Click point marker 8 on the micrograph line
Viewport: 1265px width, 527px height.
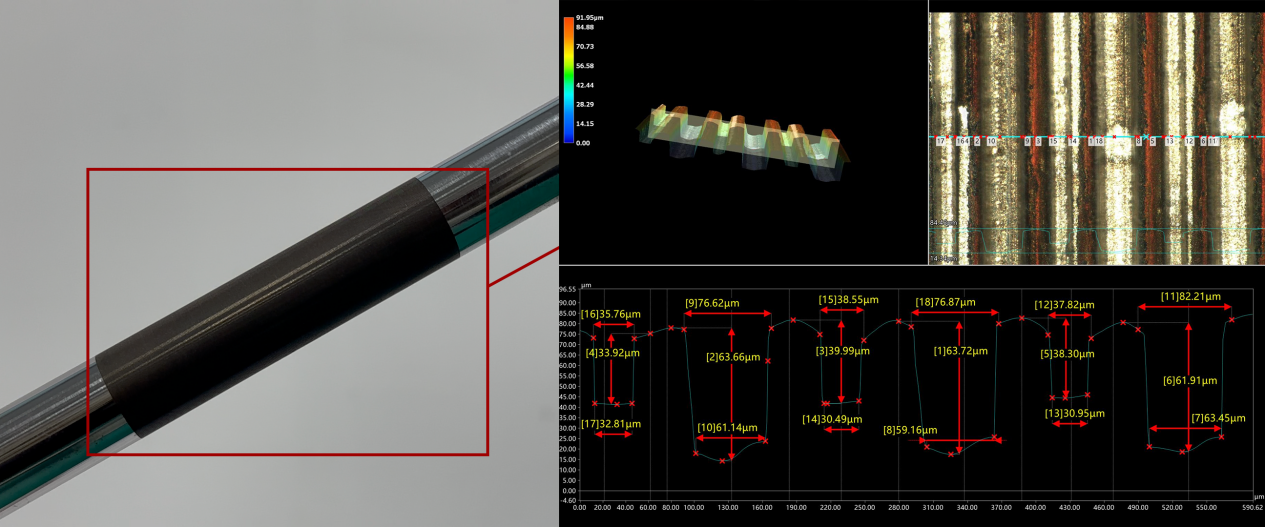[x=1138, y=141]
